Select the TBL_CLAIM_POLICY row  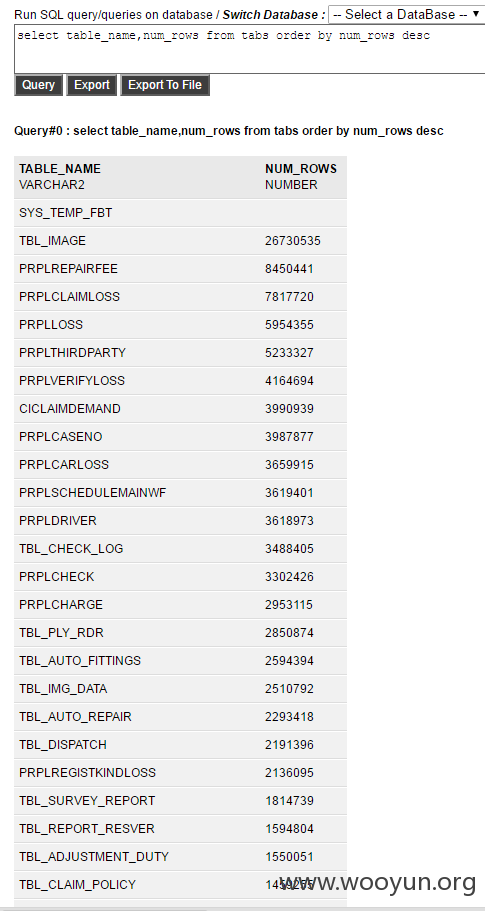point(180,884)
